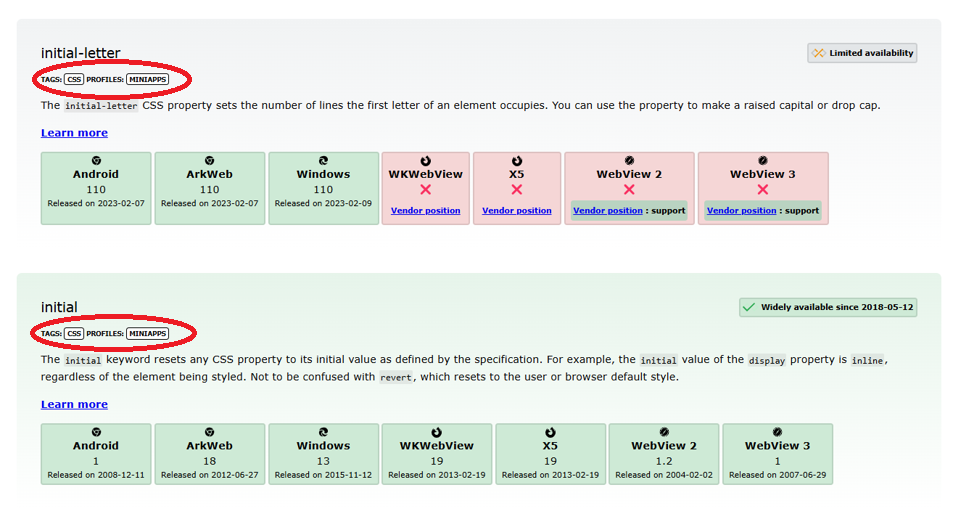953x514 pixels.
Task: Click the WebView 2 icon in initial section
Action: [x=664, y=432]
